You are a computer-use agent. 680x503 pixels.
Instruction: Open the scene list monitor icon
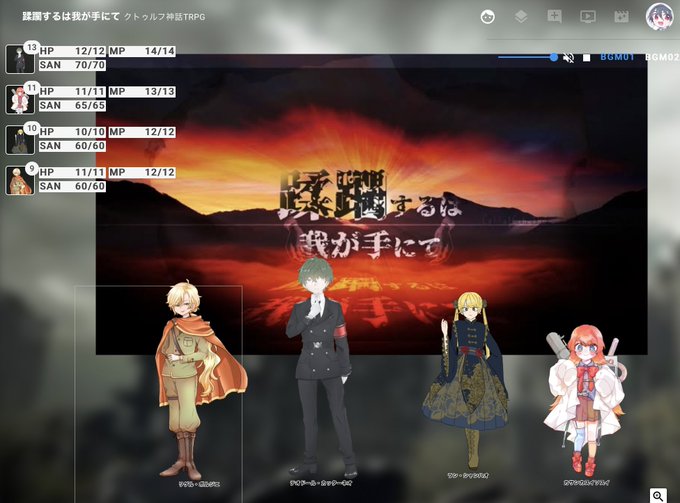[588, 17]
